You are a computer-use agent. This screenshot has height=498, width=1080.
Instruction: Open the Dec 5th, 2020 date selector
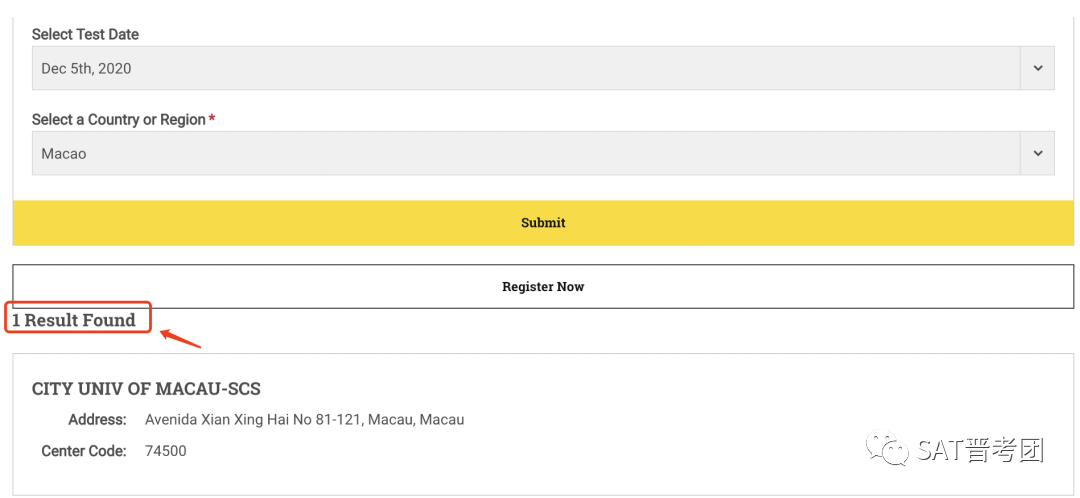pyautogui.click(x=543, y=68)
